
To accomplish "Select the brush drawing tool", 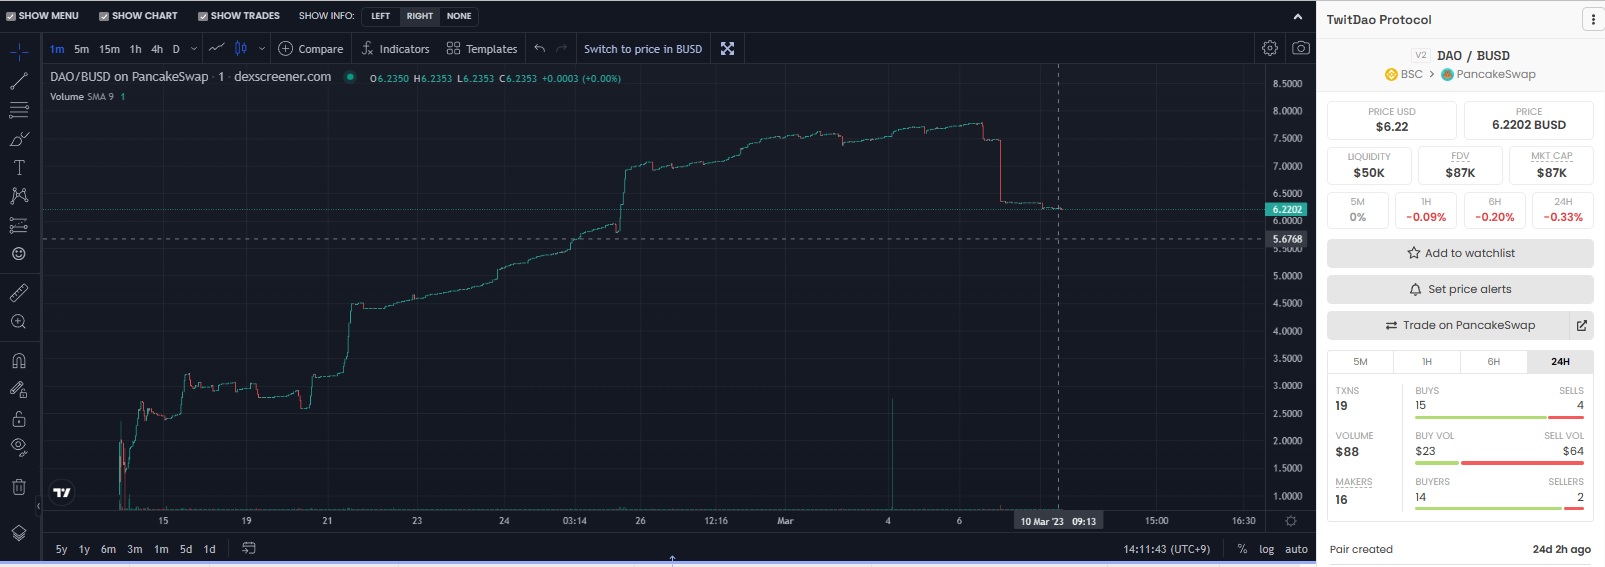I will click(19, 139).
